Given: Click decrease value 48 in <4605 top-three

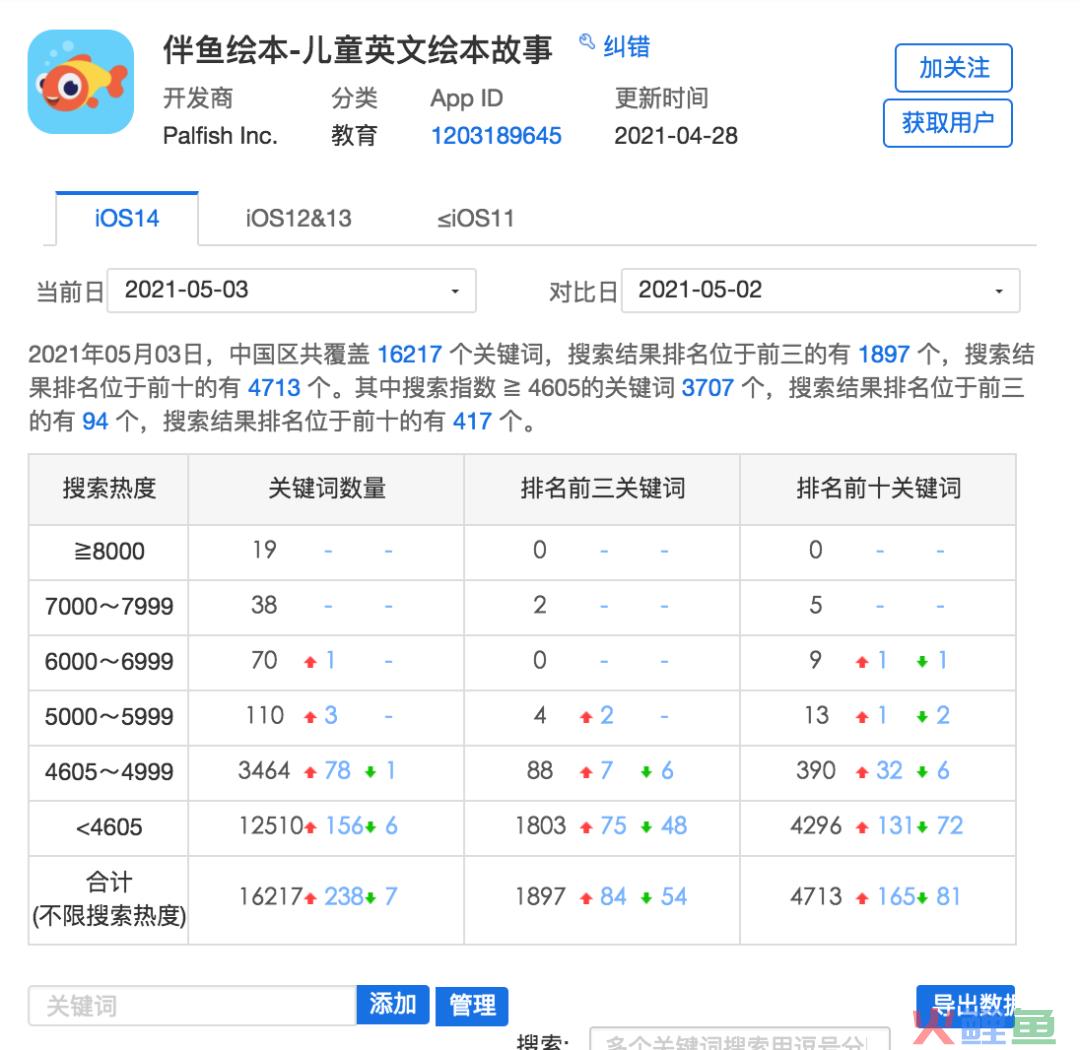Looking at the screenshot, I should pos(674,825).
